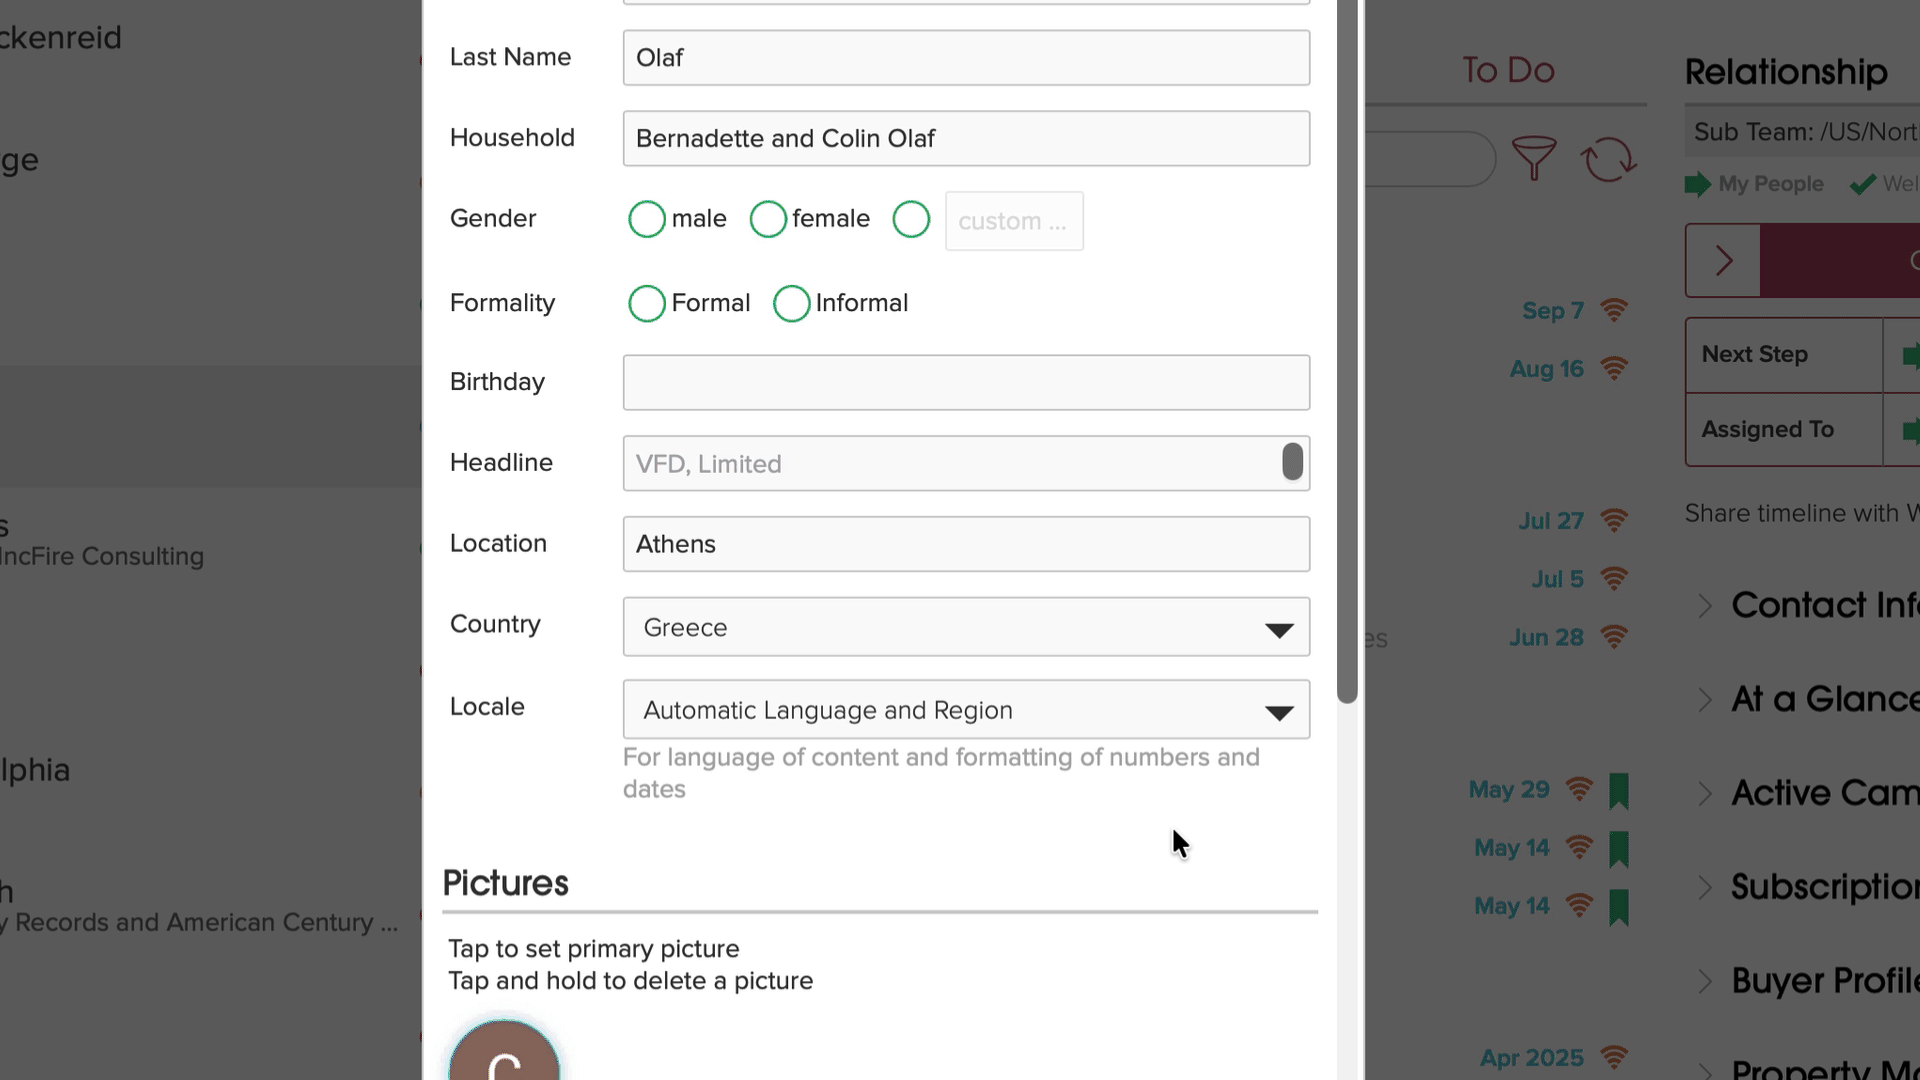This screenshot has height=1080, width=1920.
Task: Select the female gender radio button
Action: 768,219
